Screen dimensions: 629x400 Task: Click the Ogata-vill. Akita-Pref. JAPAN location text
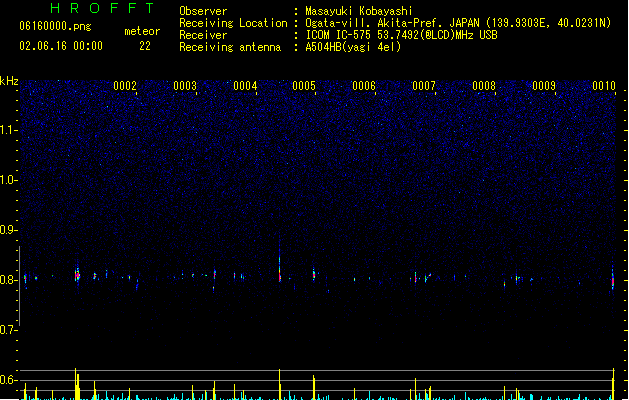tap(458, 23)
